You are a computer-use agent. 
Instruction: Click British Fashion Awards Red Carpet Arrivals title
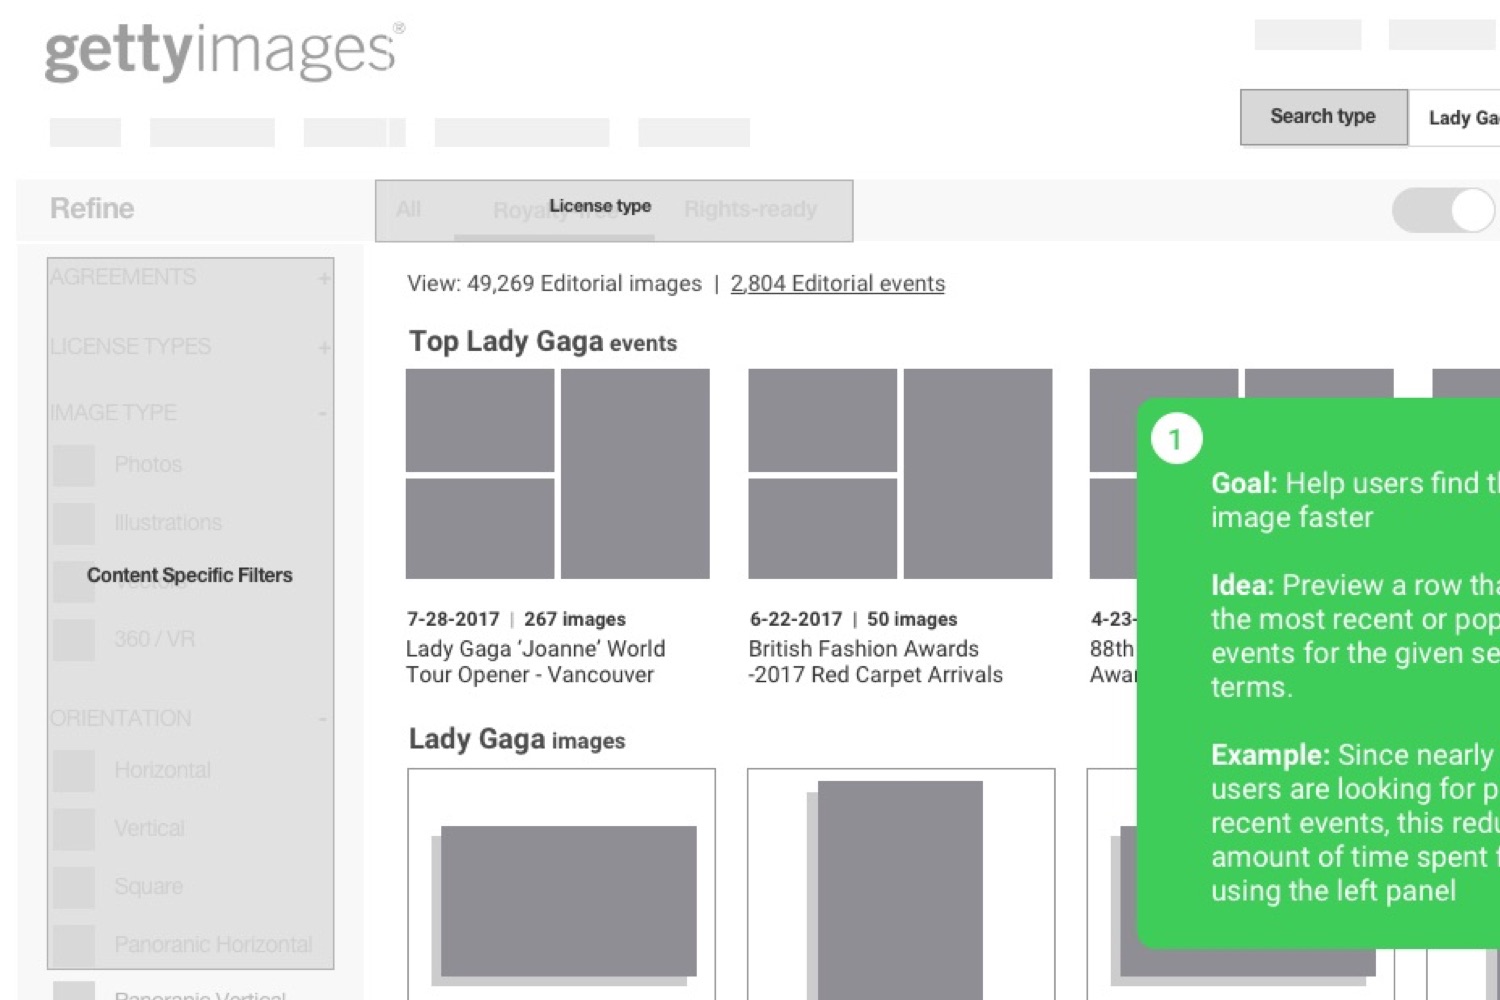(x=875, y=662)
